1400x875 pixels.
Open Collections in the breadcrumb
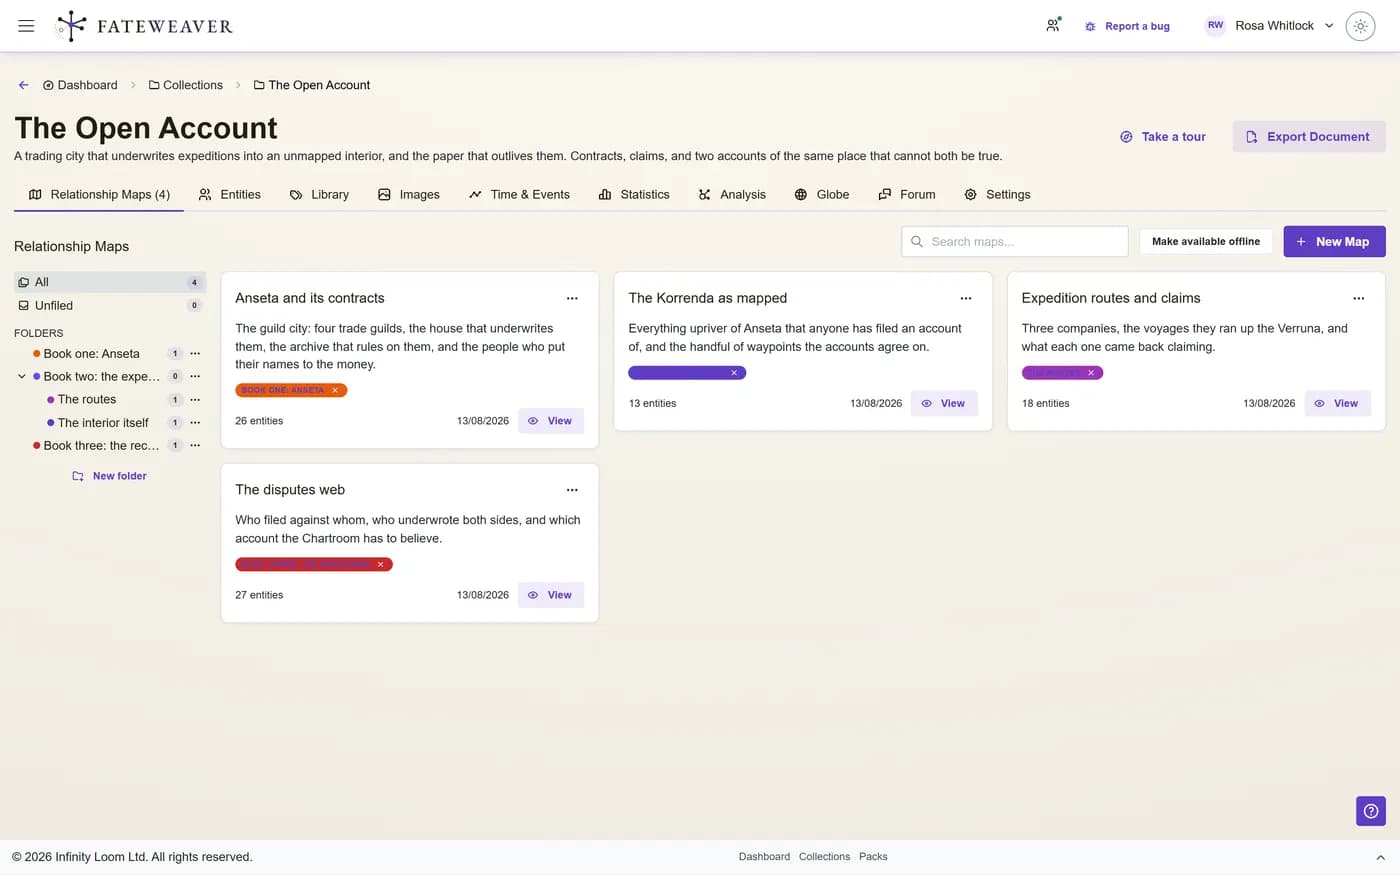[x=186, y=85]
